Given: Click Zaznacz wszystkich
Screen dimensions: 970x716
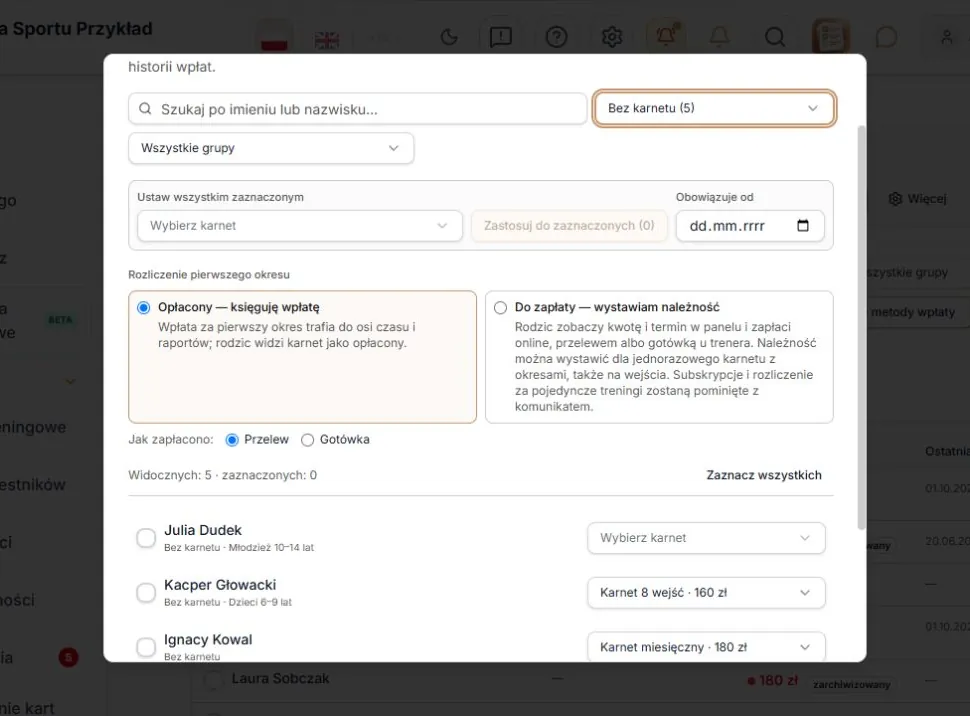Looking at the screenshot, I should 764,475.
